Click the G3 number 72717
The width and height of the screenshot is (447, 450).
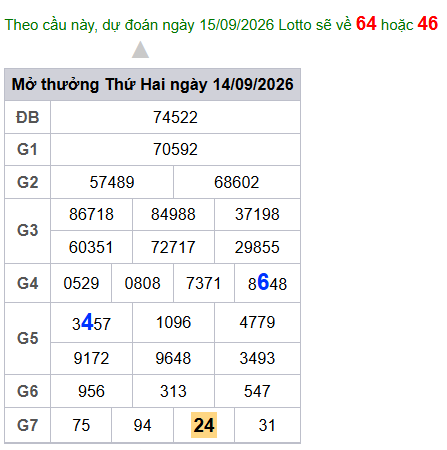(x=173, y=247)
